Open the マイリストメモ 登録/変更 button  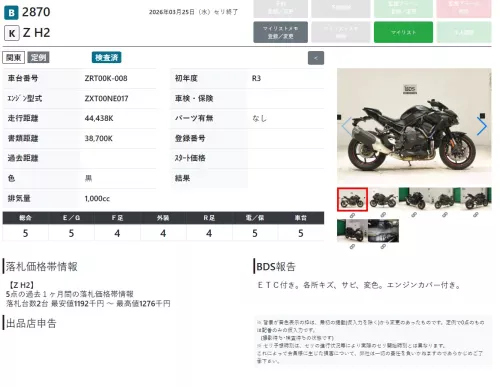tap(280, 32)
